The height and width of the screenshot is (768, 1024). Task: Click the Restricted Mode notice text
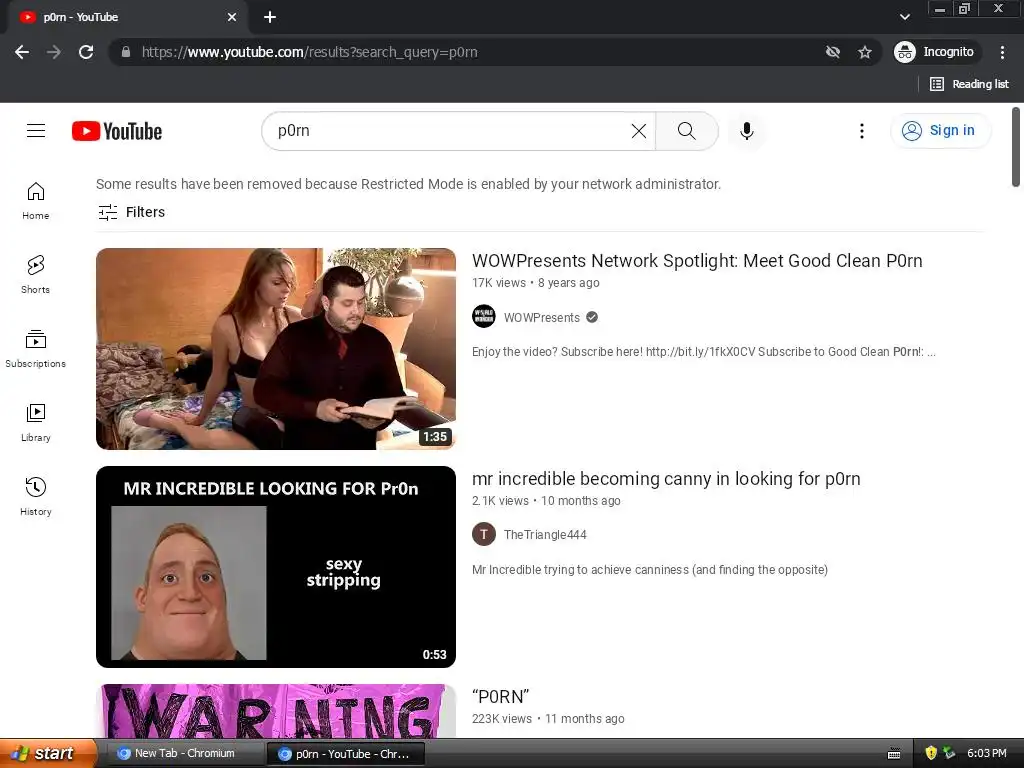[x=408, y=184]
